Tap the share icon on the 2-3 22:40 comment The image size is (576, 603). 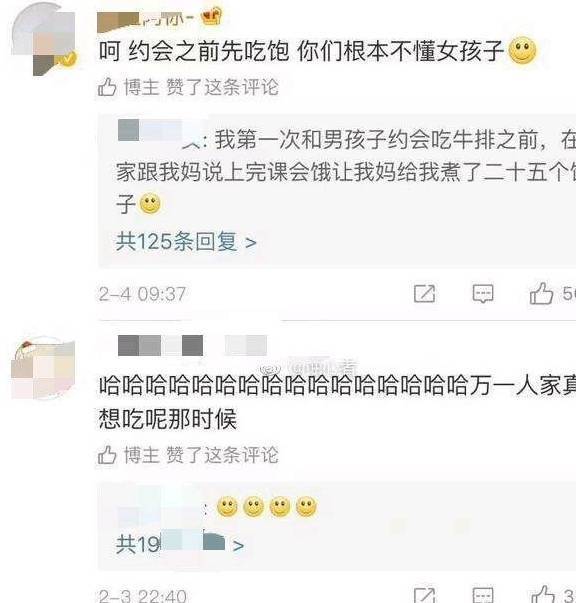425,595
